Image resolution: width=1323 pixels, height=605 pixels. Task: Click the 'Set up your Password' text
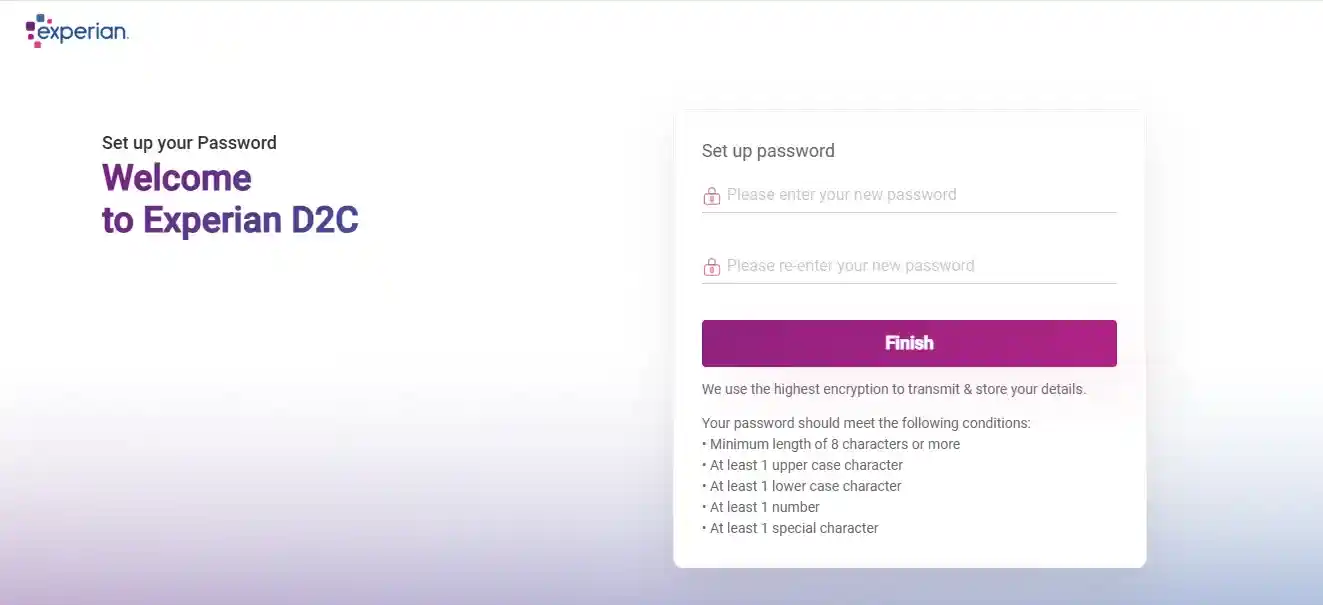[189, 142]
